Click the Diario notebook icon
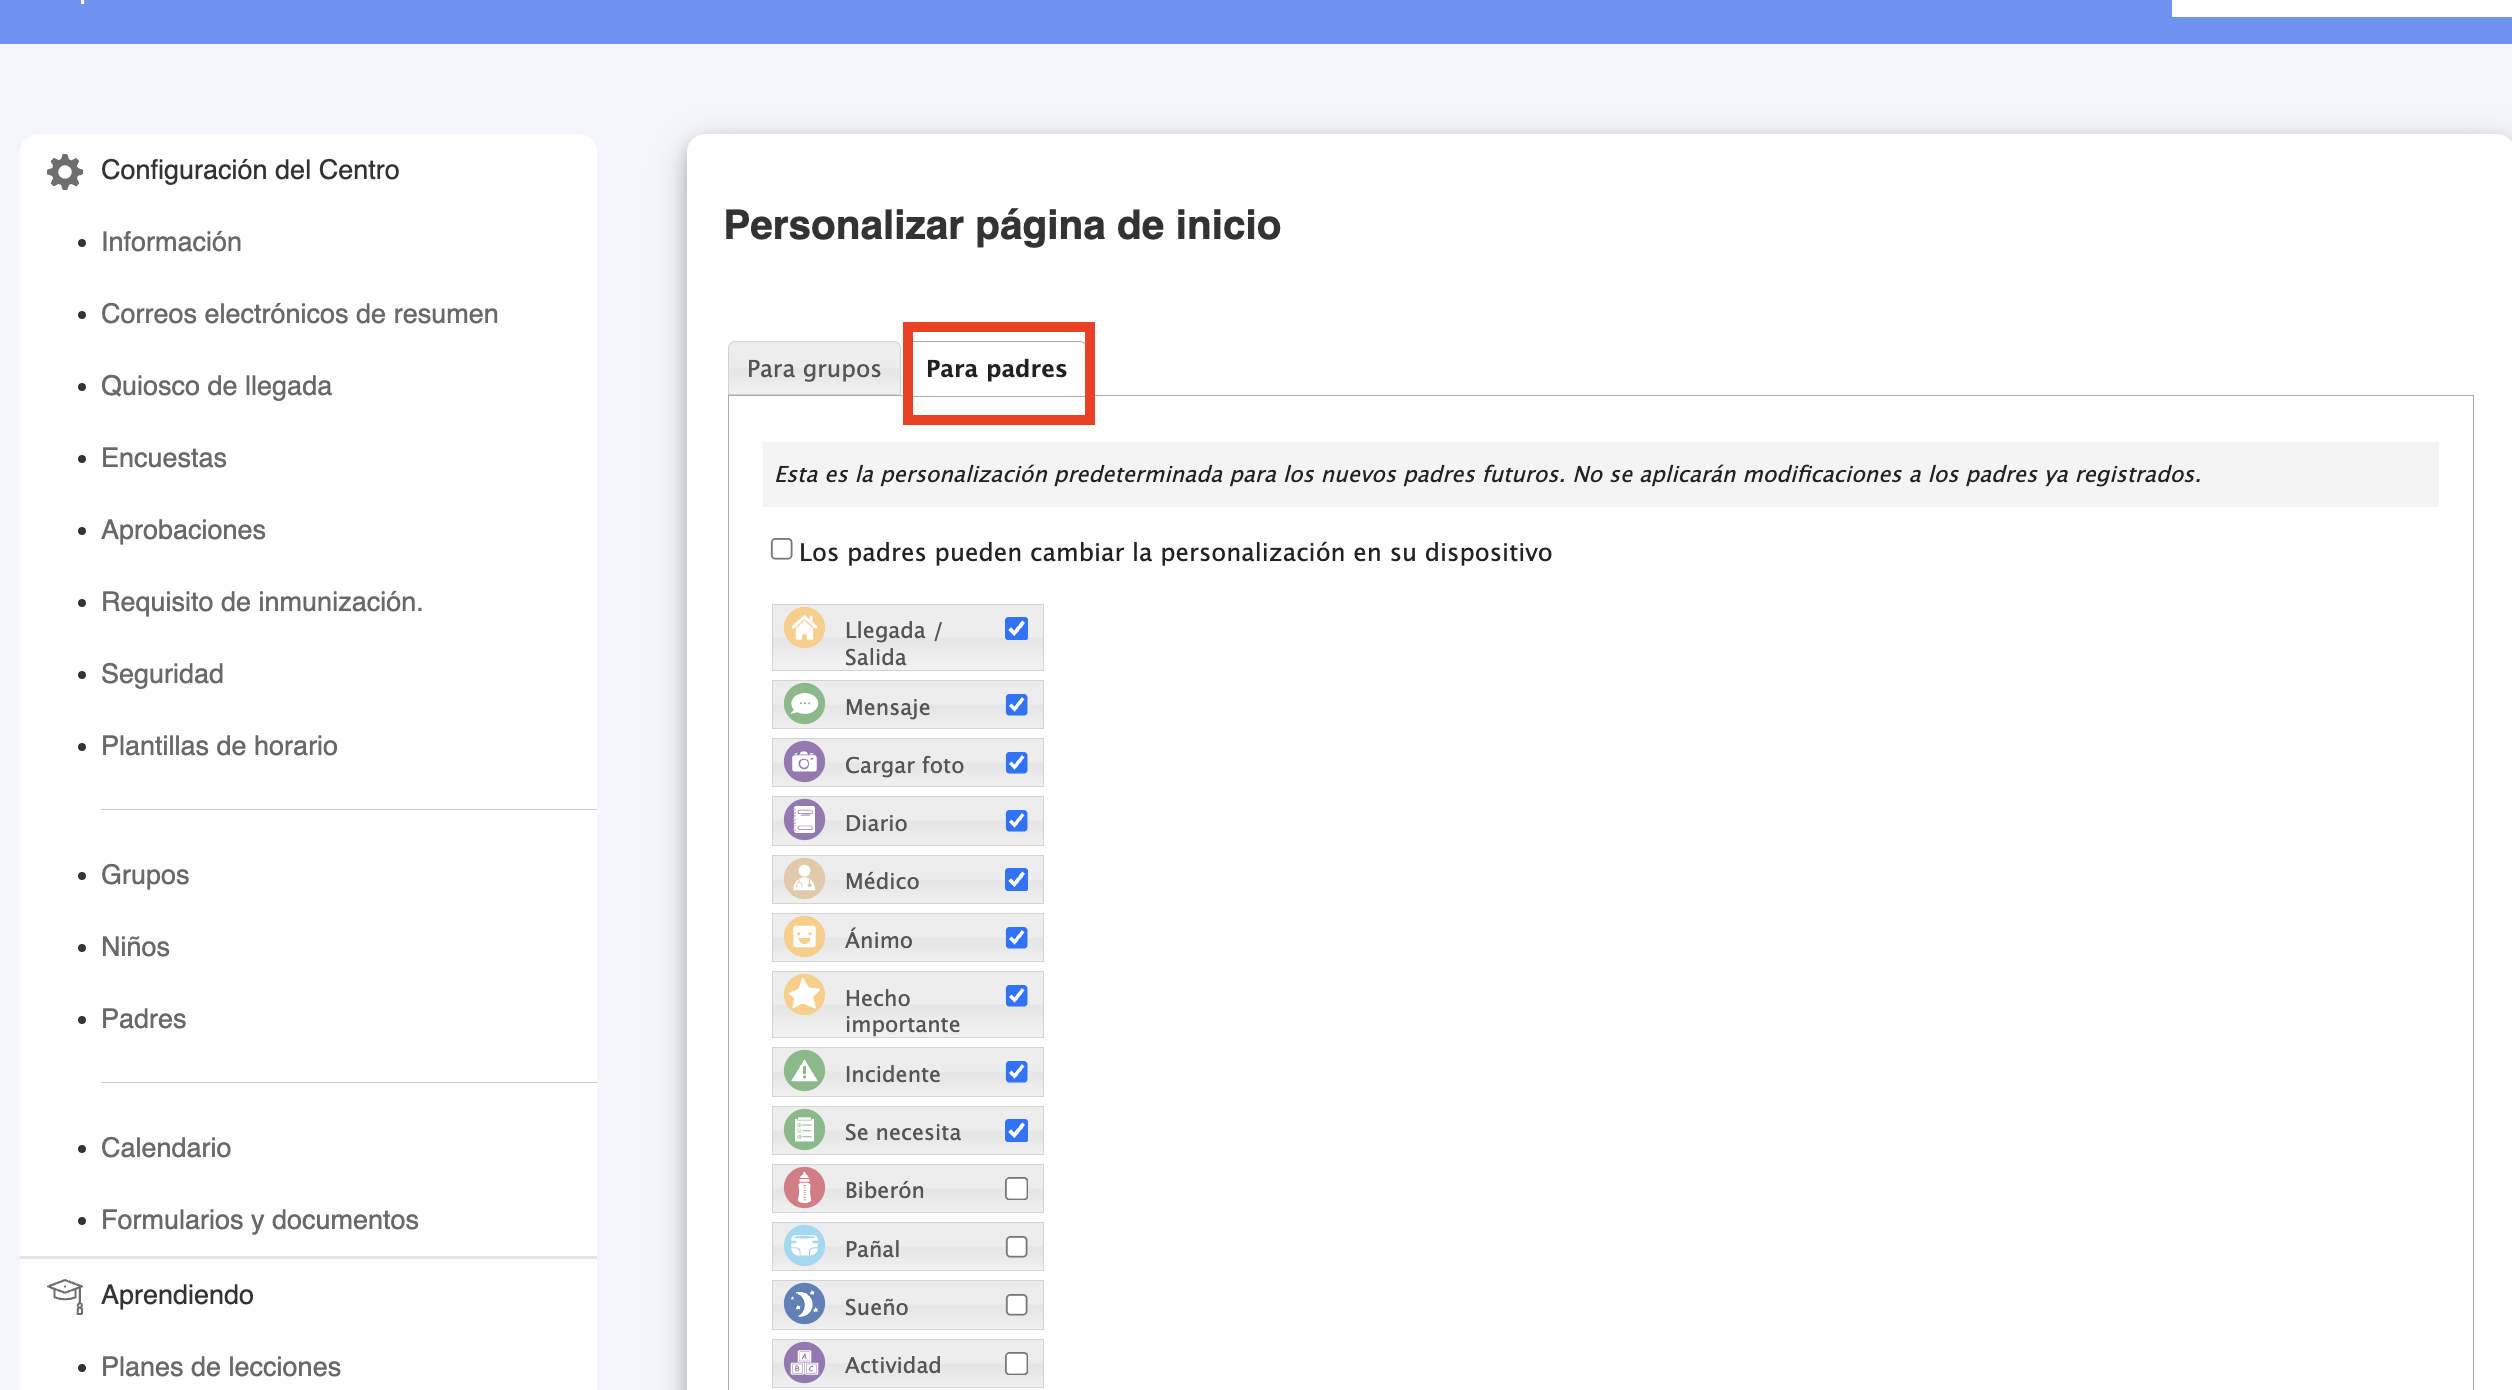Screen dimensions: 2512x1390 pos(804,820)
